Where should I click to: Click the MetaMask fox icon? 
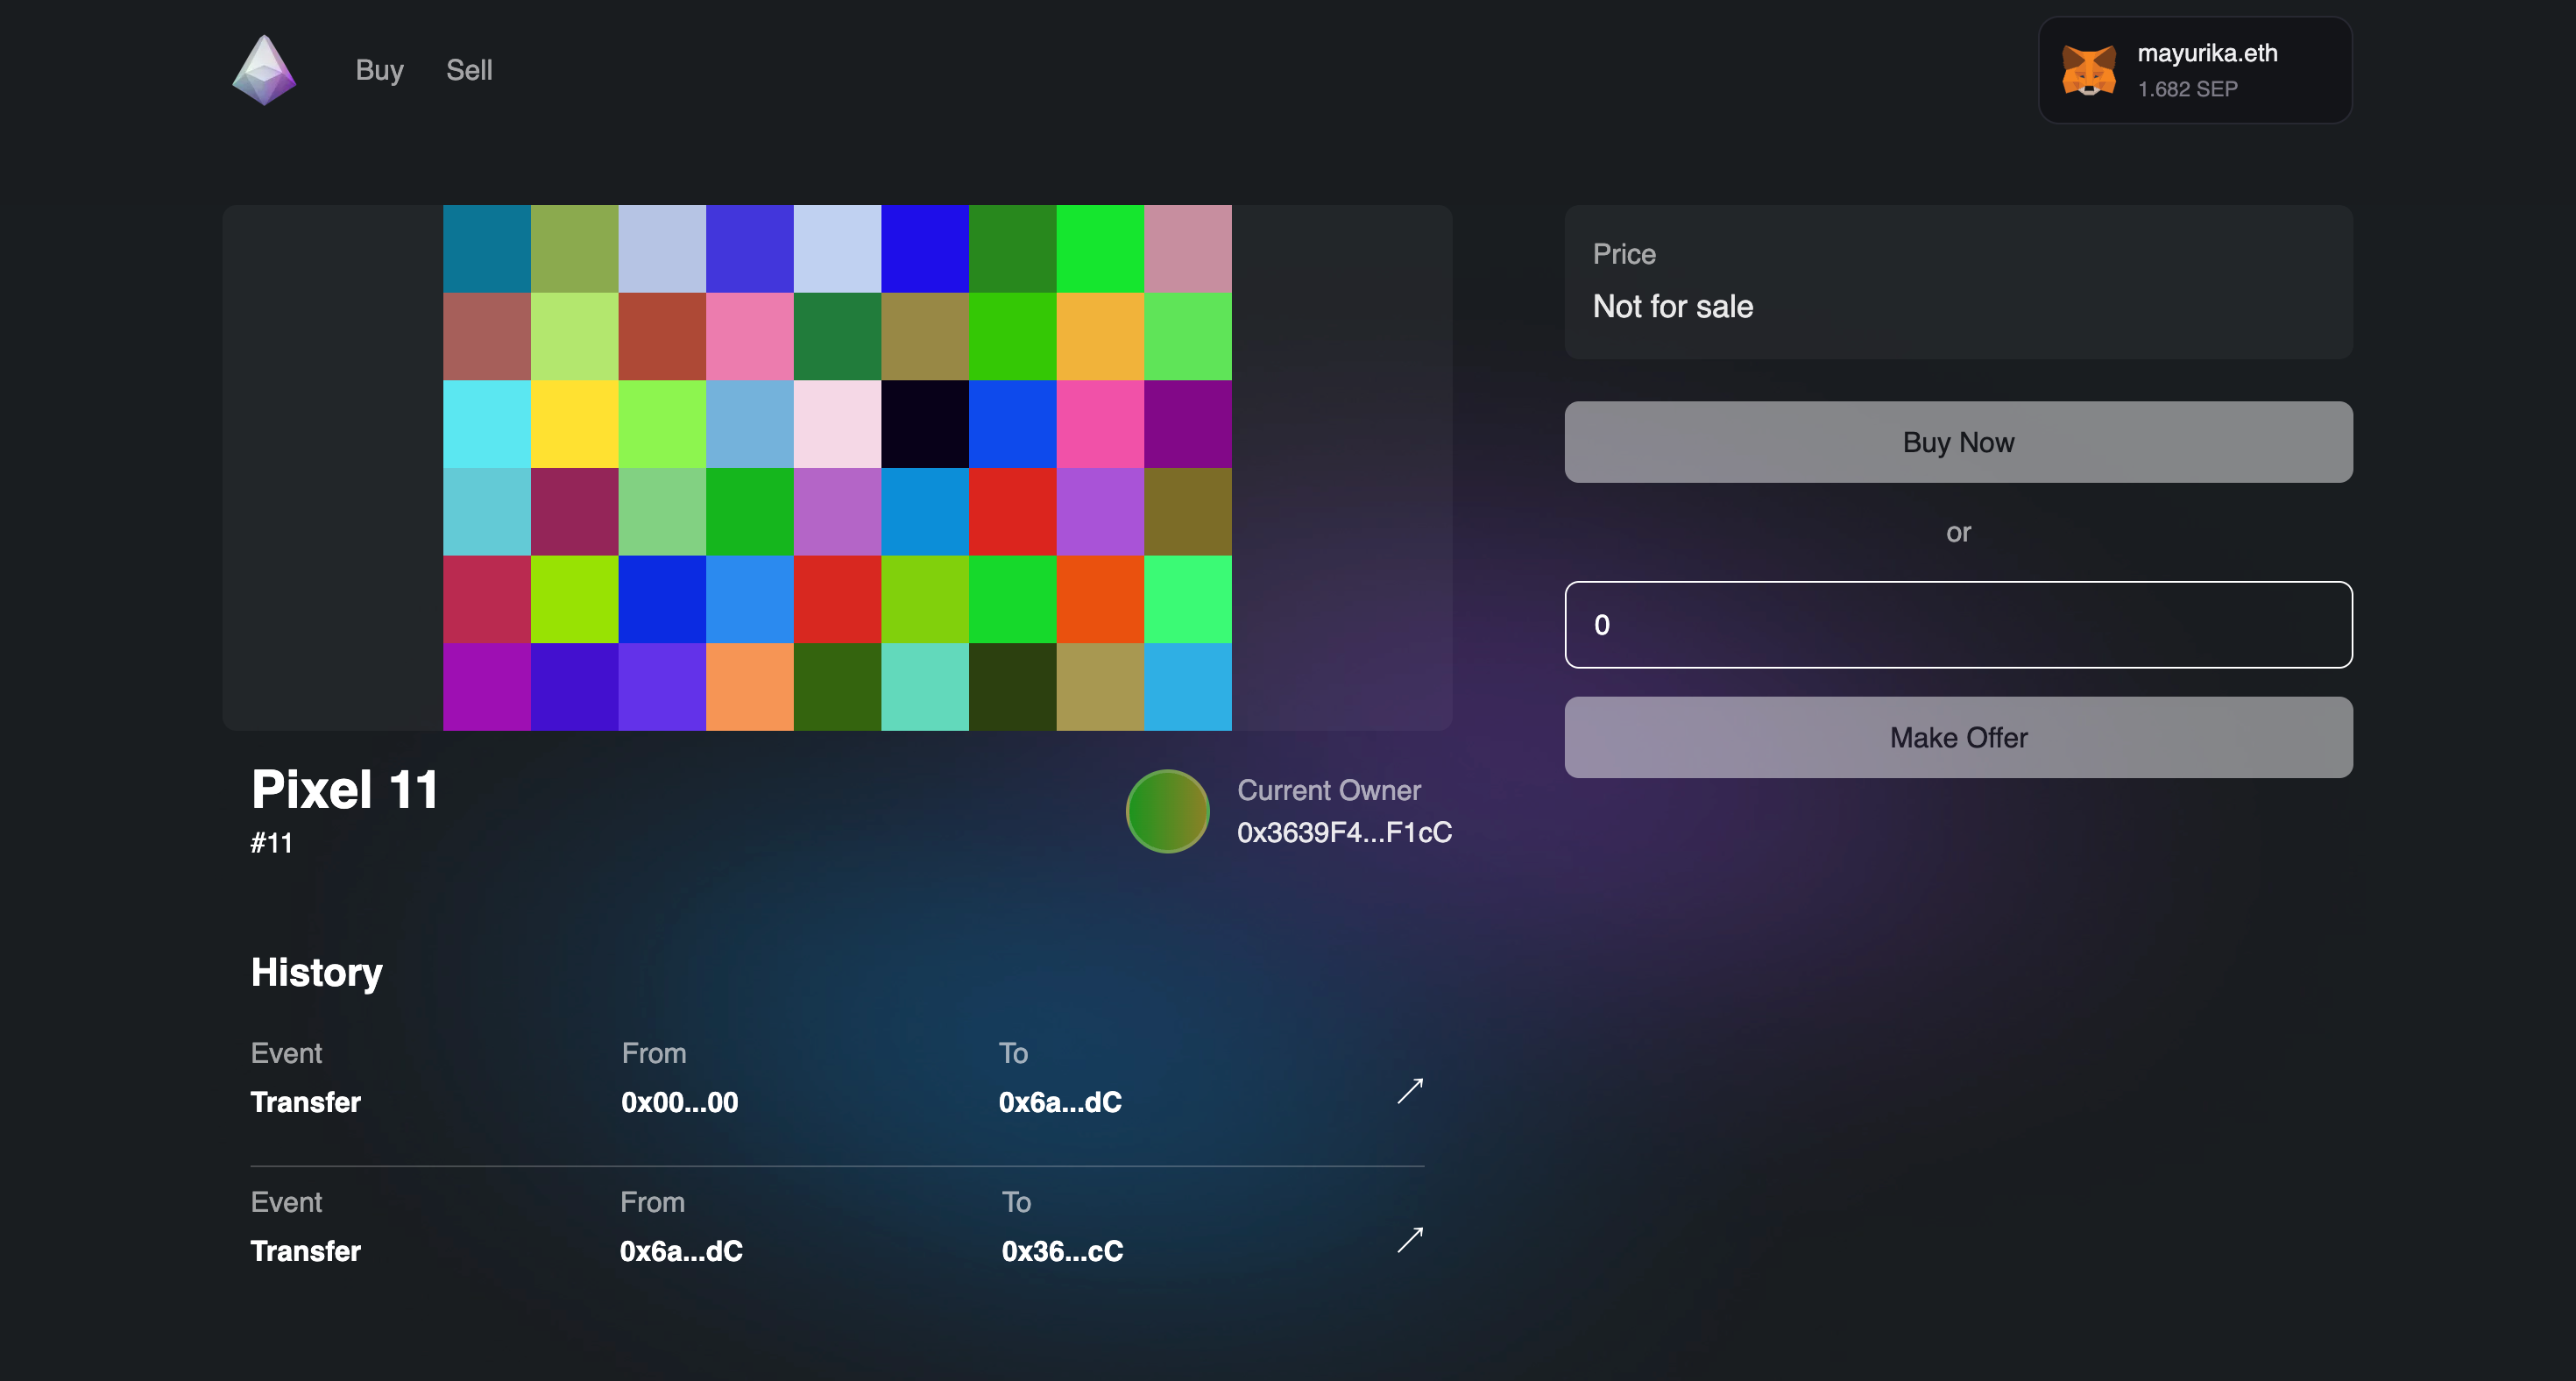[2088, 70]
